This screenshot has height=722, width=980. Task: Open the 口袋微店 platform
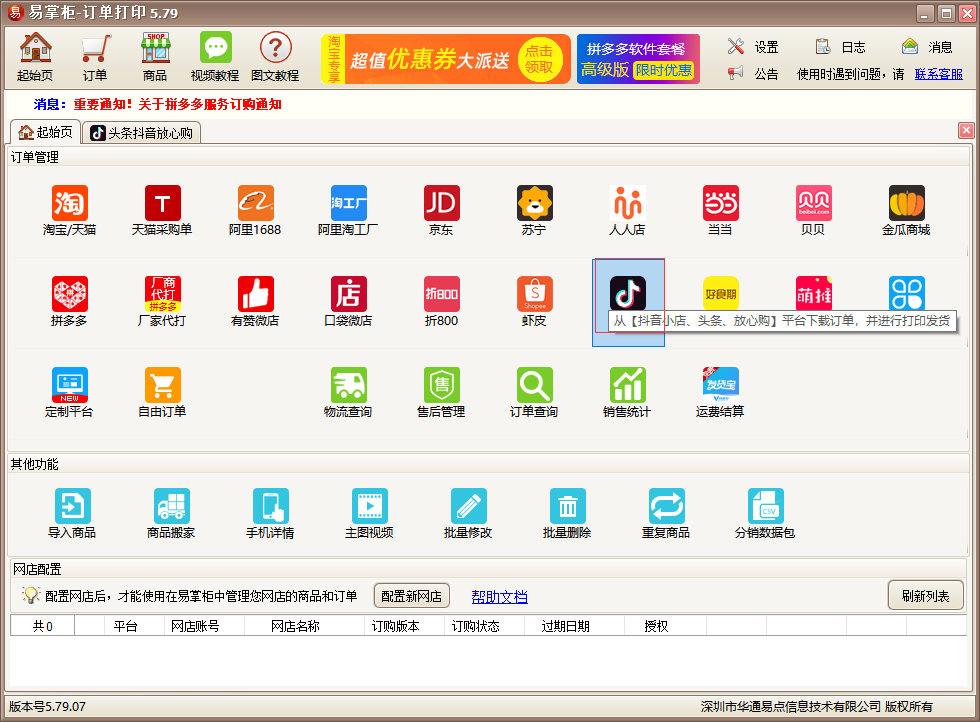tap(348, 302)
